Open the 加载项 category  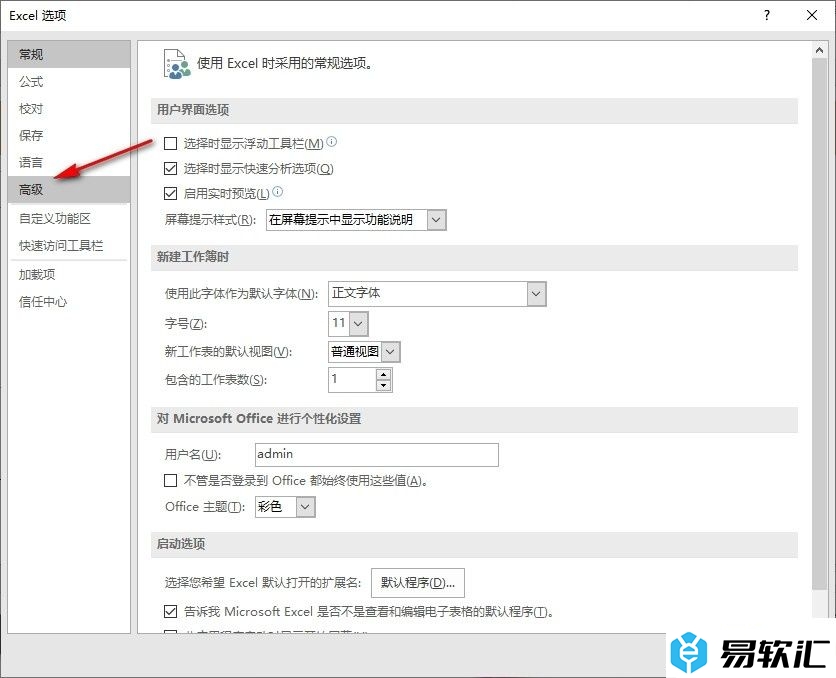coord(69,275)
